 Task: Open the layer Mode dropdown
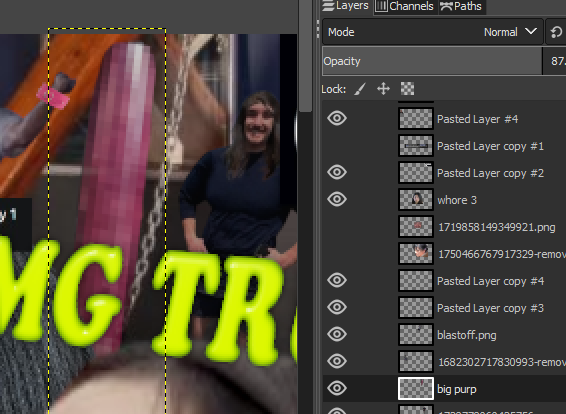point(432,32)
